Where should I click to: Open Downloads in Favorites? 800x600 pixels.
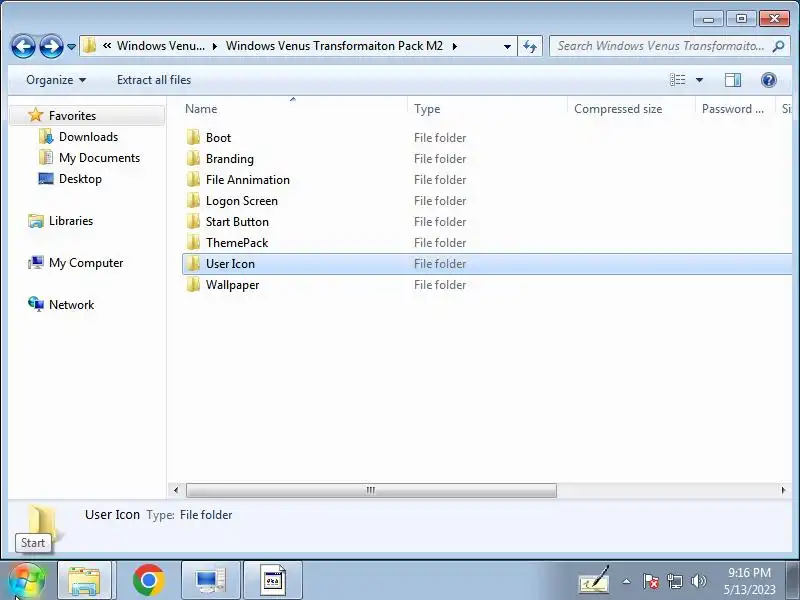[88, 137]
